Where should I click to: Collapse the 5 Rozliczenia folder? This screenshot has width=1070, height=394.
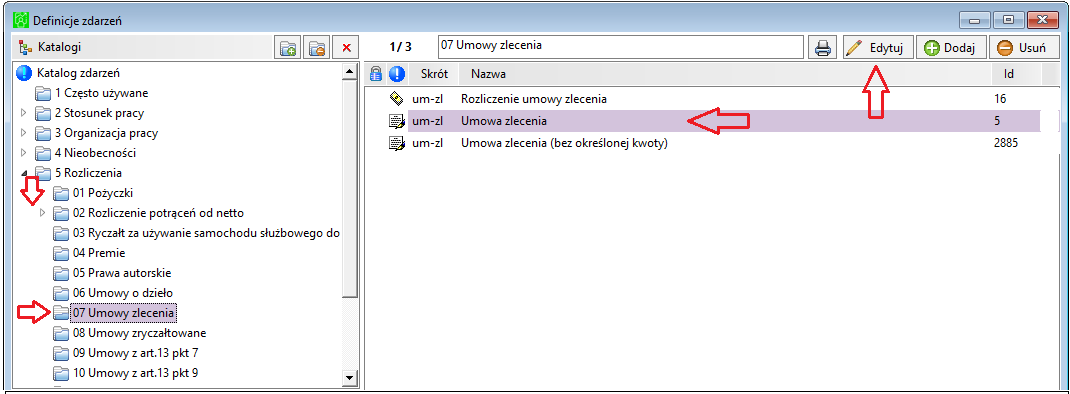pyautogui.click(x=24, y=173)
